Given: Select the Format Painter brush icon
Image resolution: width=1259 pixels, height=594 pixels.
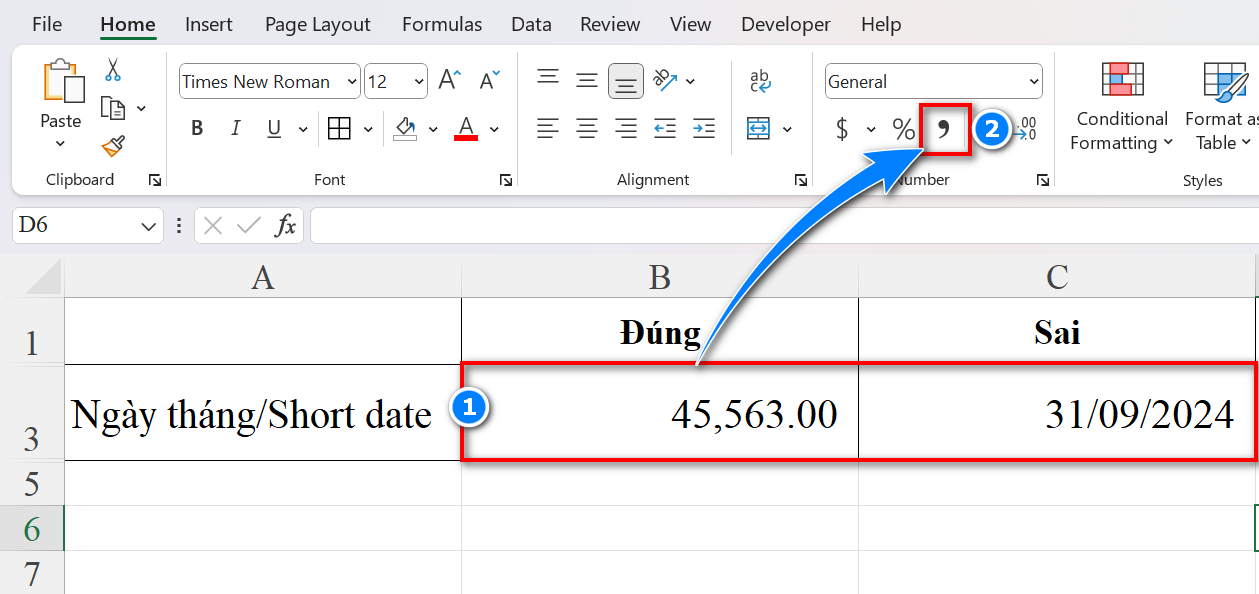Looking at the screenshot, I should click(x=113, y=147).
